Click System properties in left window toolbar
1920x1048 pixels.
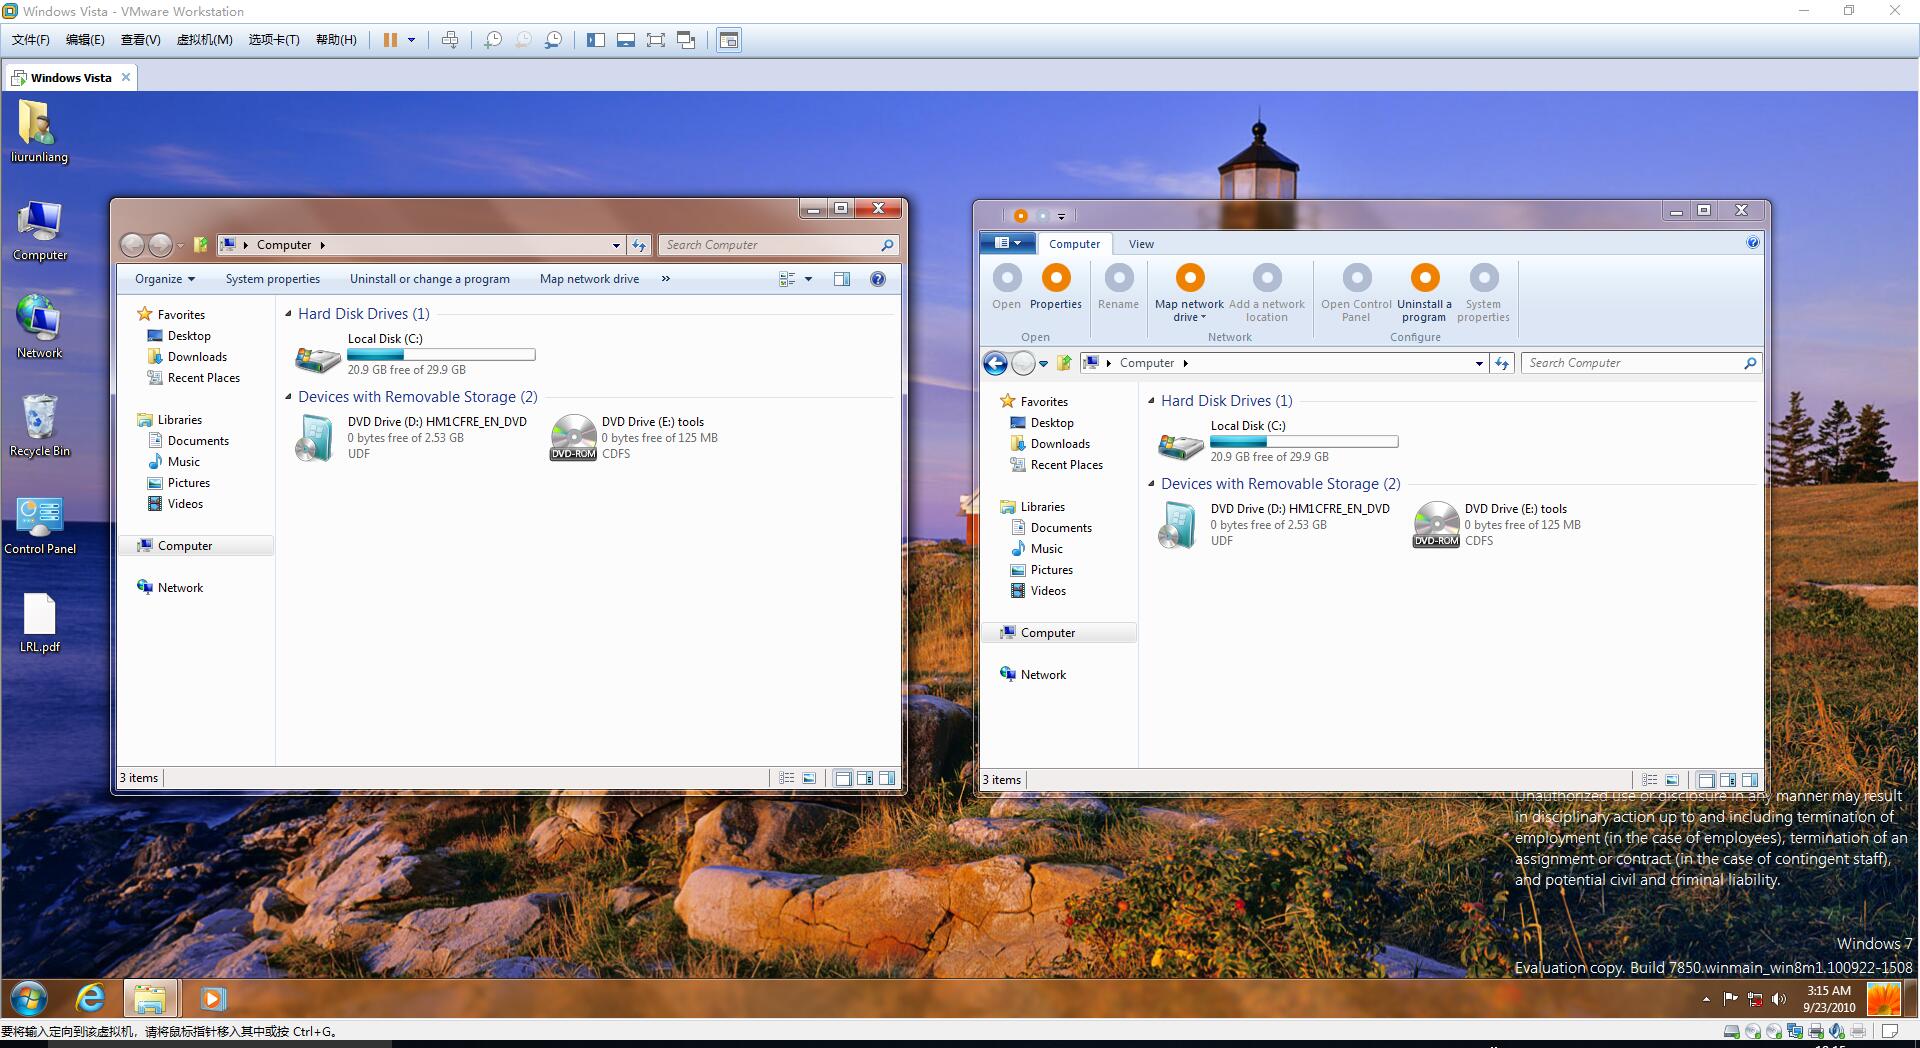pos(272,279)
